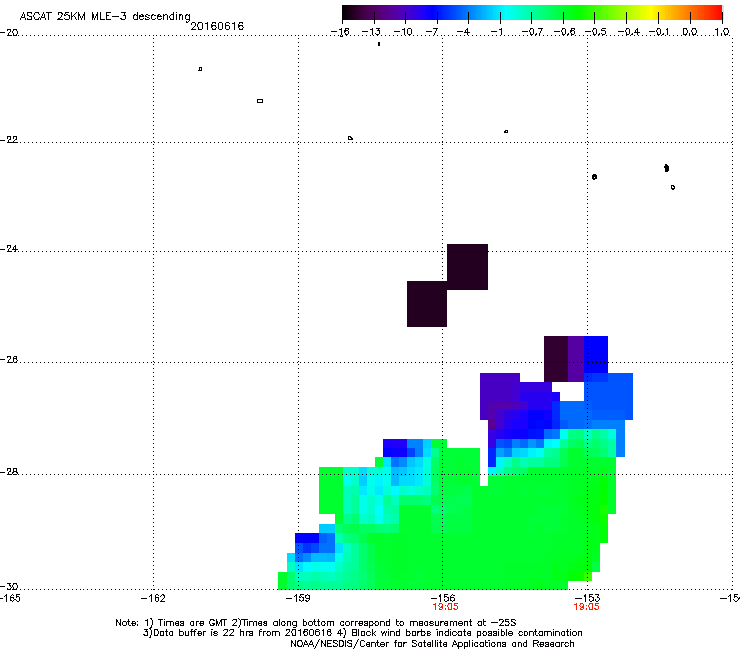Click the red time 19:05 under -153
This screenshot has width=740, height=650.
pos(586,607)
